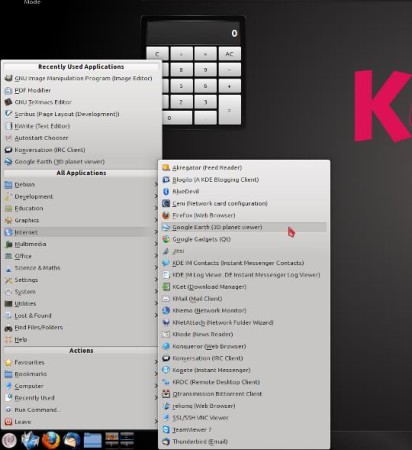
Task: Click the calculator equals button
Action: (x=230, y=110)
